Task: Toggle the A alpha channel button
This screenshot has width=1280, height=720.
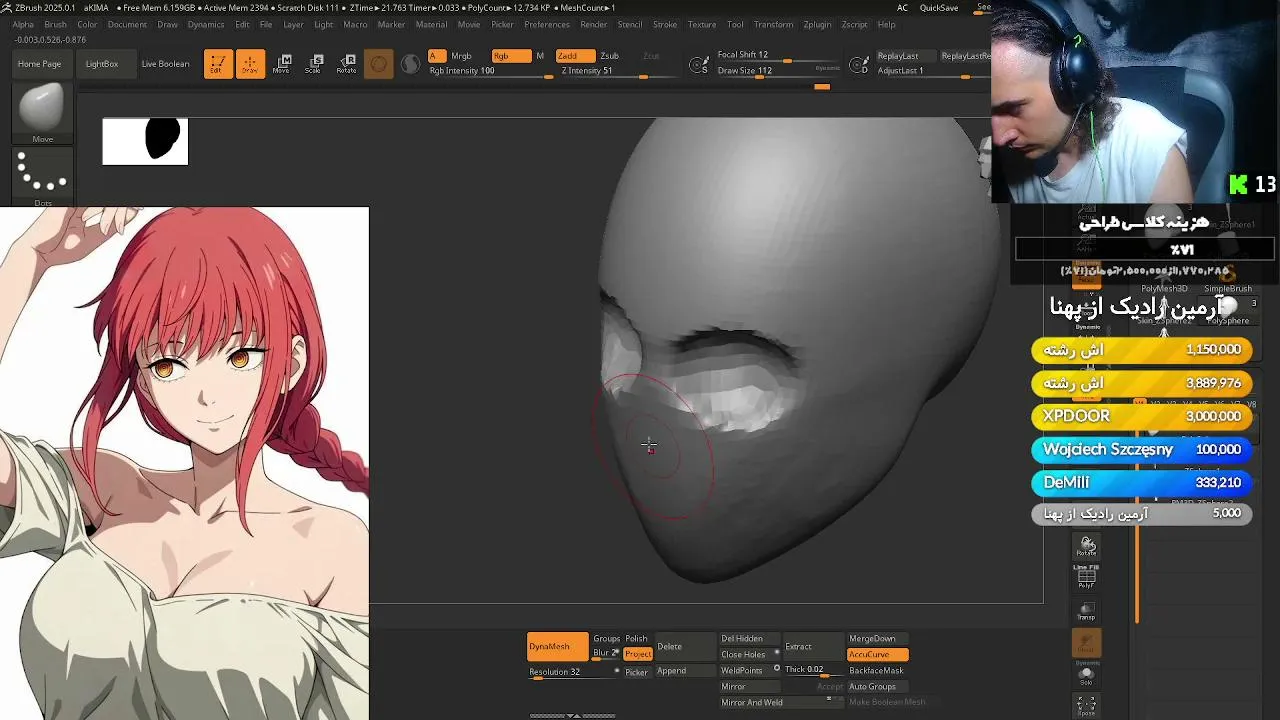Action: [x=436, y=56]
